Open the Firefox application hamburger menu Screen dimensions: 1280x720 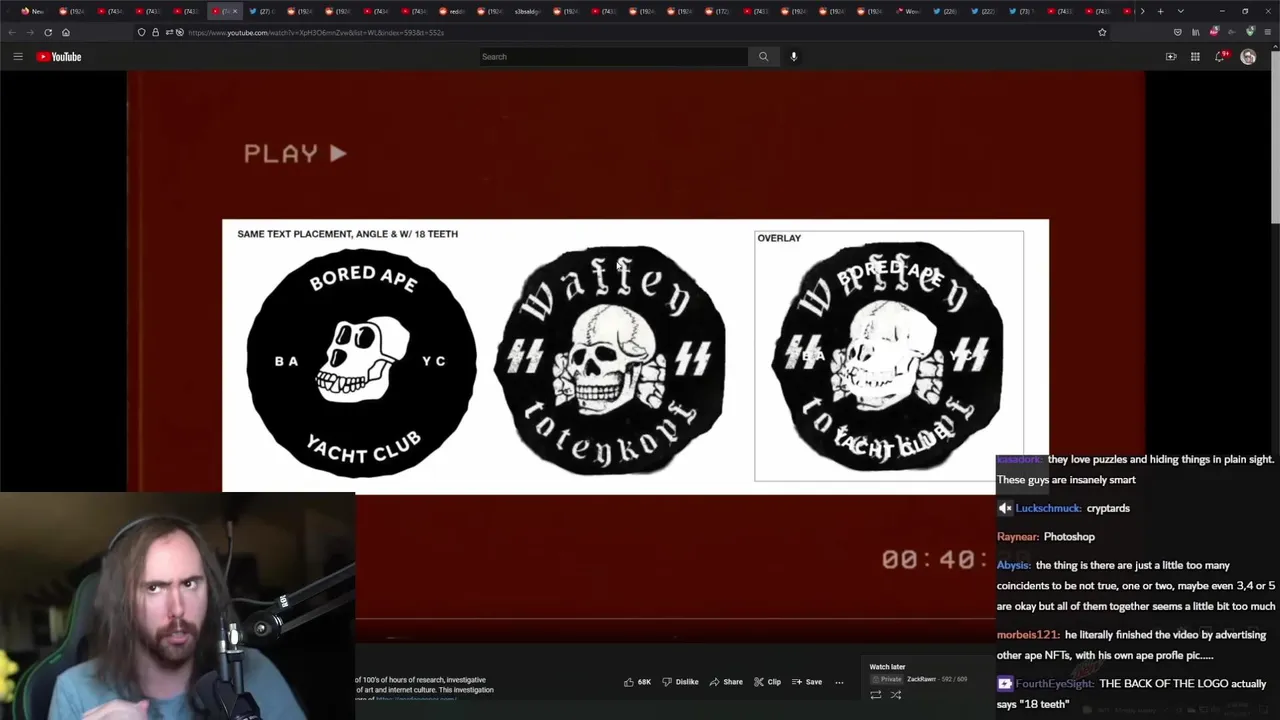tap(1268, 32)
